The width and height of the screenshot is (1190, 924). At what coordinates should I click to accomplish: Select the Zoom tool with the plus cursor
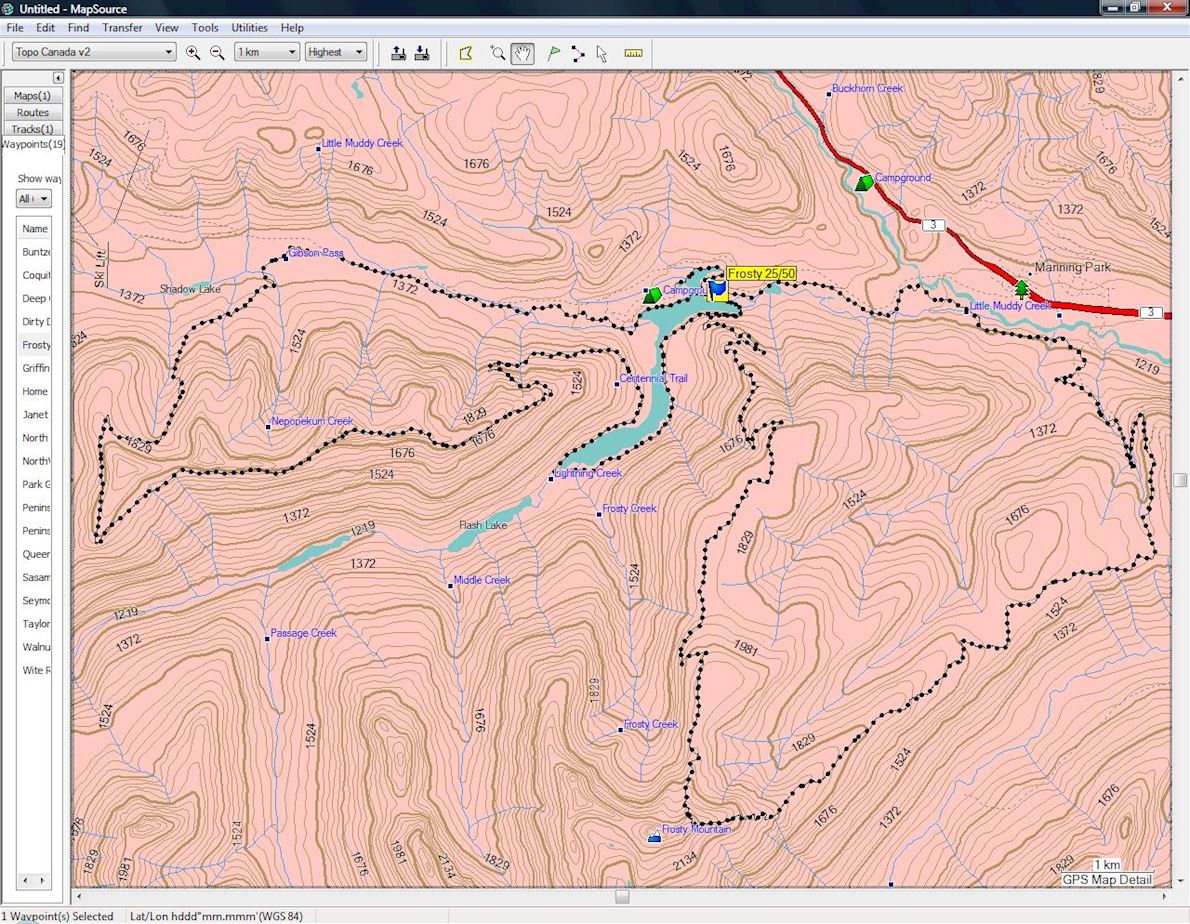tap(497, 52)
